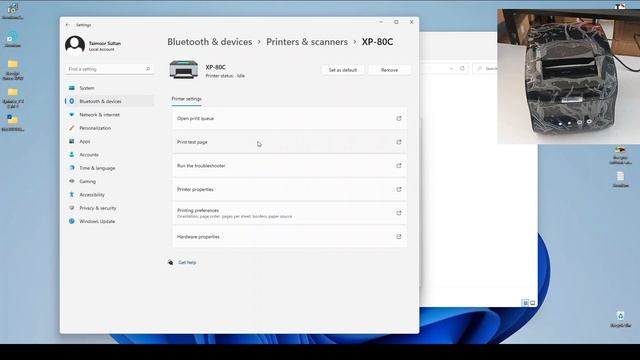Switch to details view in Explorer window
This screenshot has height=360, width=640.
(x=526, y=303)
